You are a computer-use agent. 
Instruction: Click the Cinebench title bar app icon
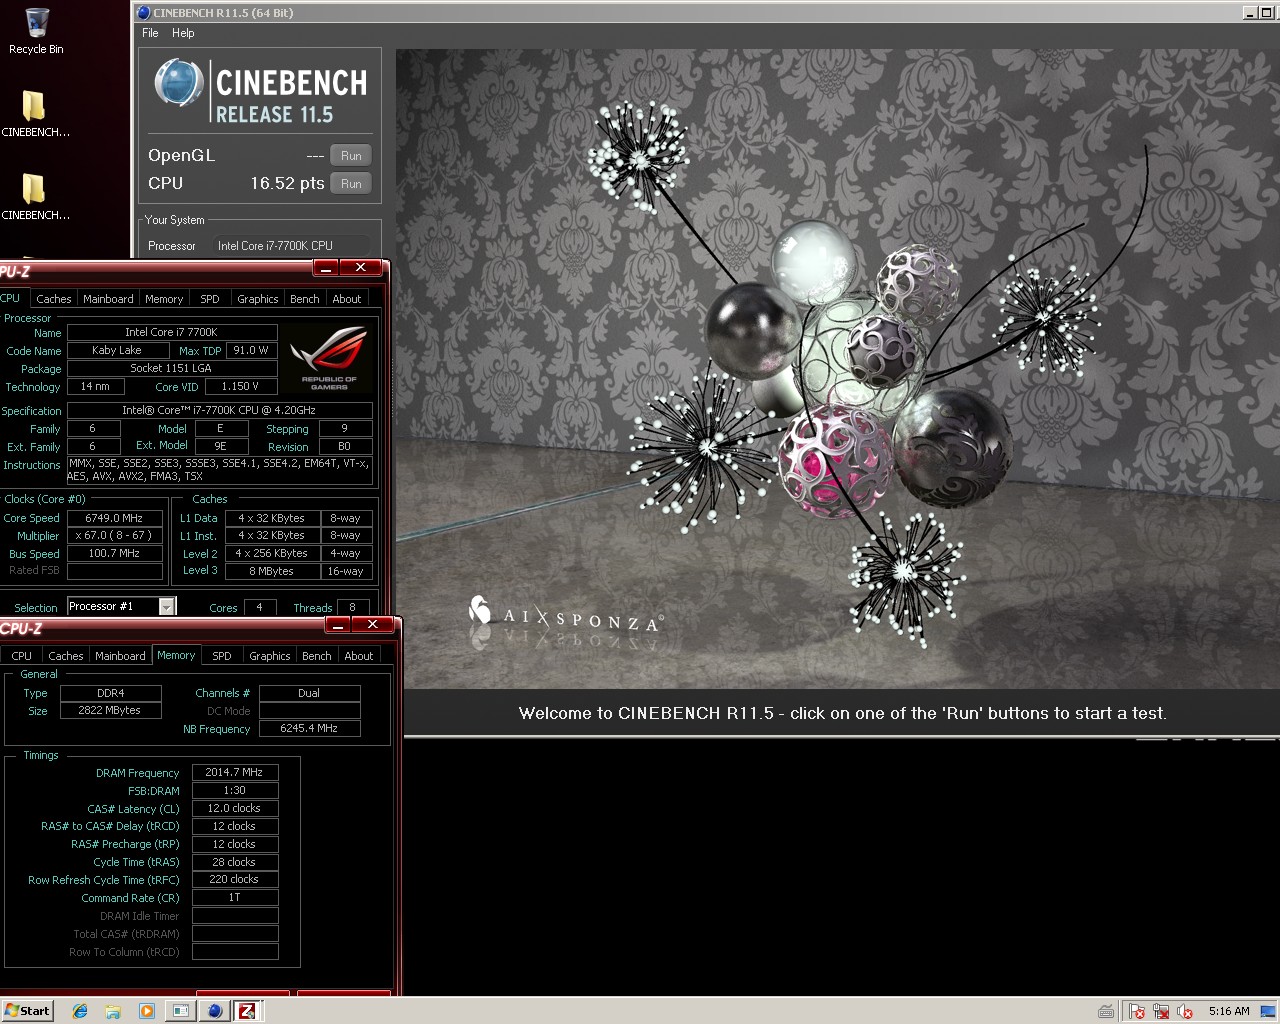(144, 13)
